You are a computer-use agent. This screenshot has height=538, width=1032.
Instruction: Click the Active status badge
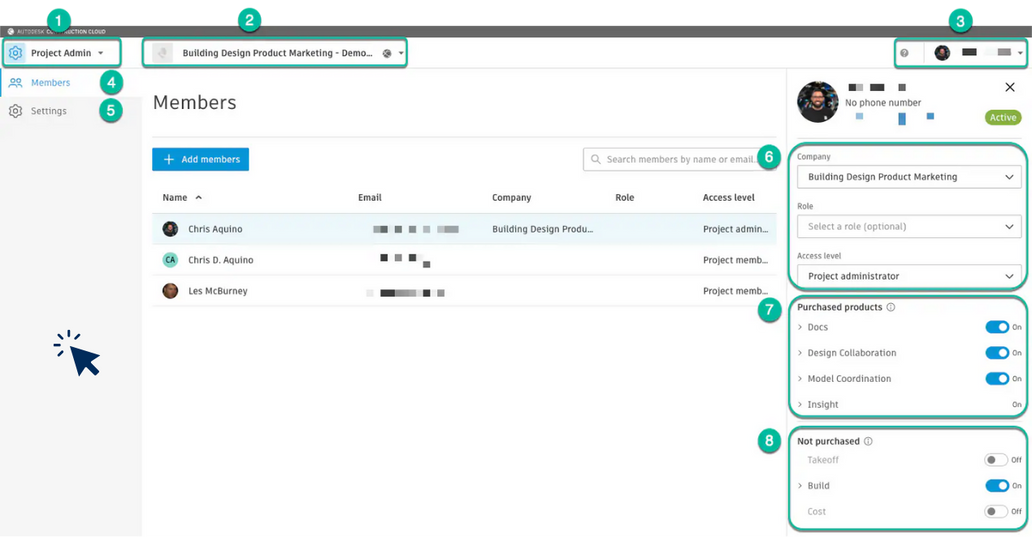[1003, 117]
